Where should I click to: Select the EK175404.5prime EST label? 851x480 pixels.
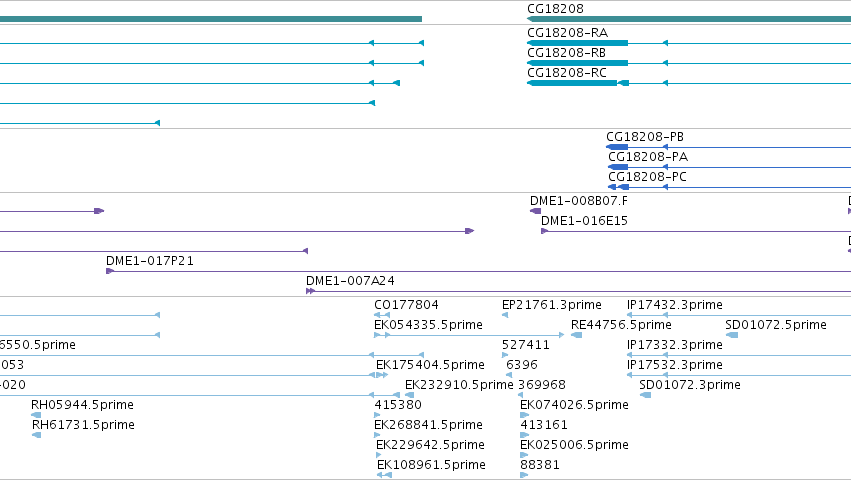click(430, 365)
